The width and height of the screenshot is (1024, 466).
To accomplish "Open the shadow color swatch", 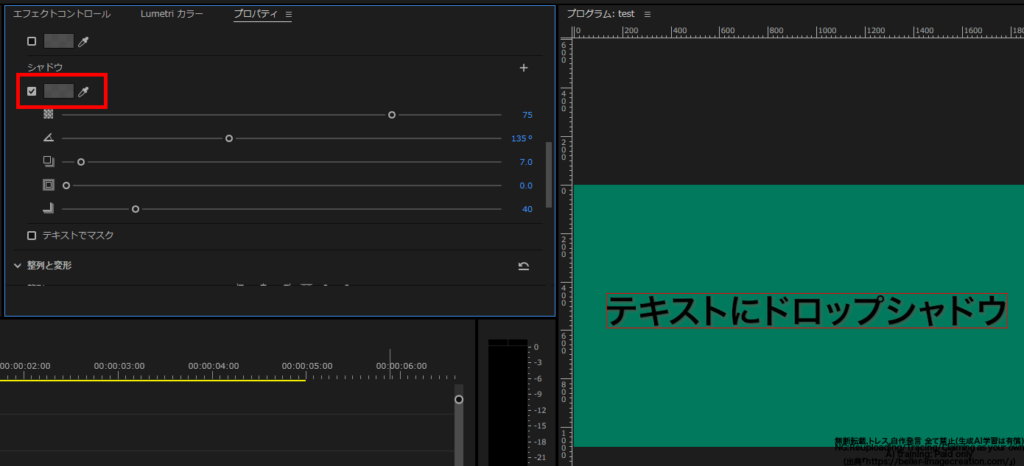I will [59, 91].
